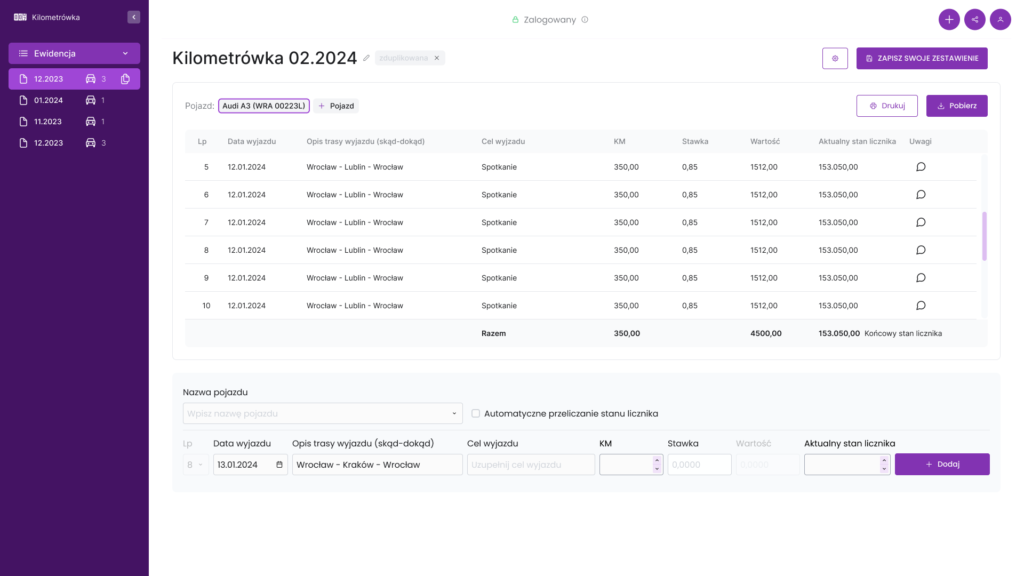1024x576 pixels.
Task: Click the pencil icon next to Kilometrówka 02.2024
Action: click(x=366, y=57)
